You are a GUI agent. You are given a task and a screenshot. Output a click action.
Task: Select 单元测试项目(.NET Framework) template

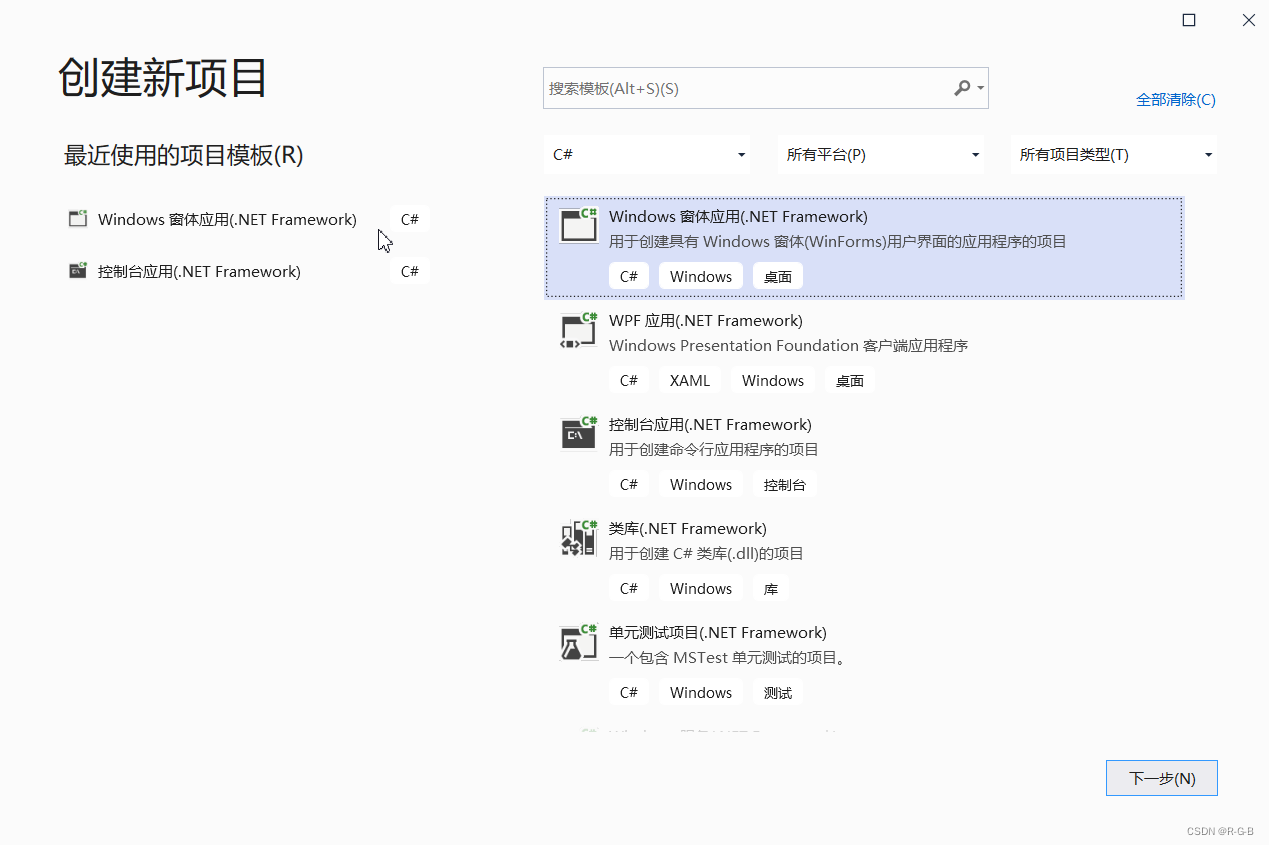point(864,664)
